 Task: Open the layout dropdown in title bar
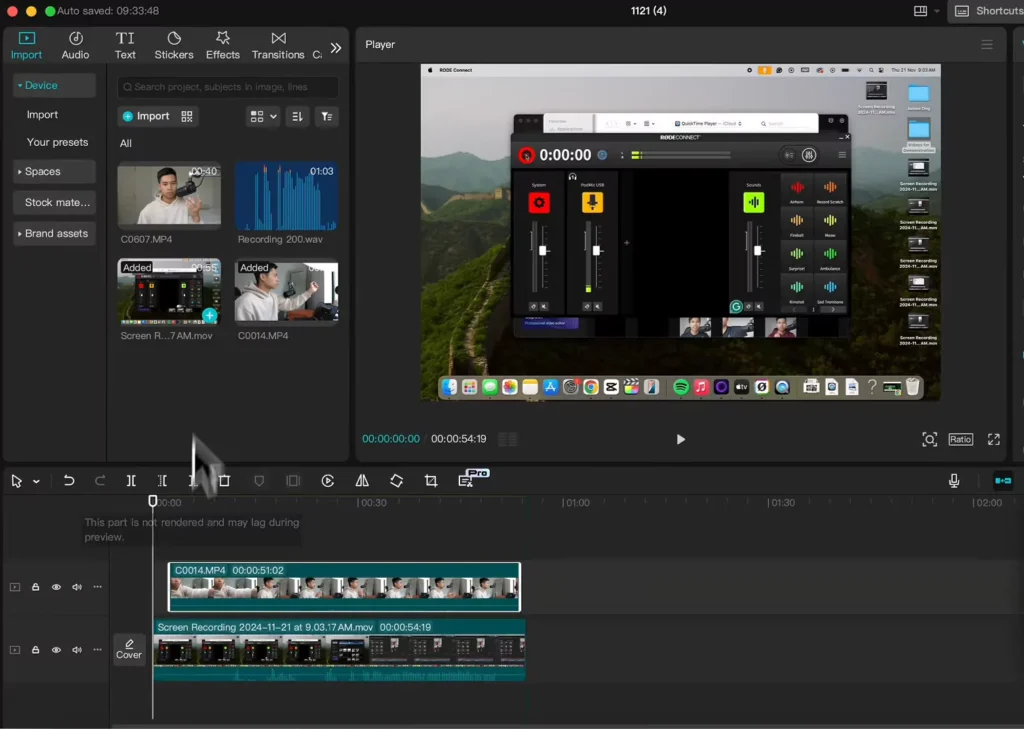pyautogui.click(x=927, y=11)
